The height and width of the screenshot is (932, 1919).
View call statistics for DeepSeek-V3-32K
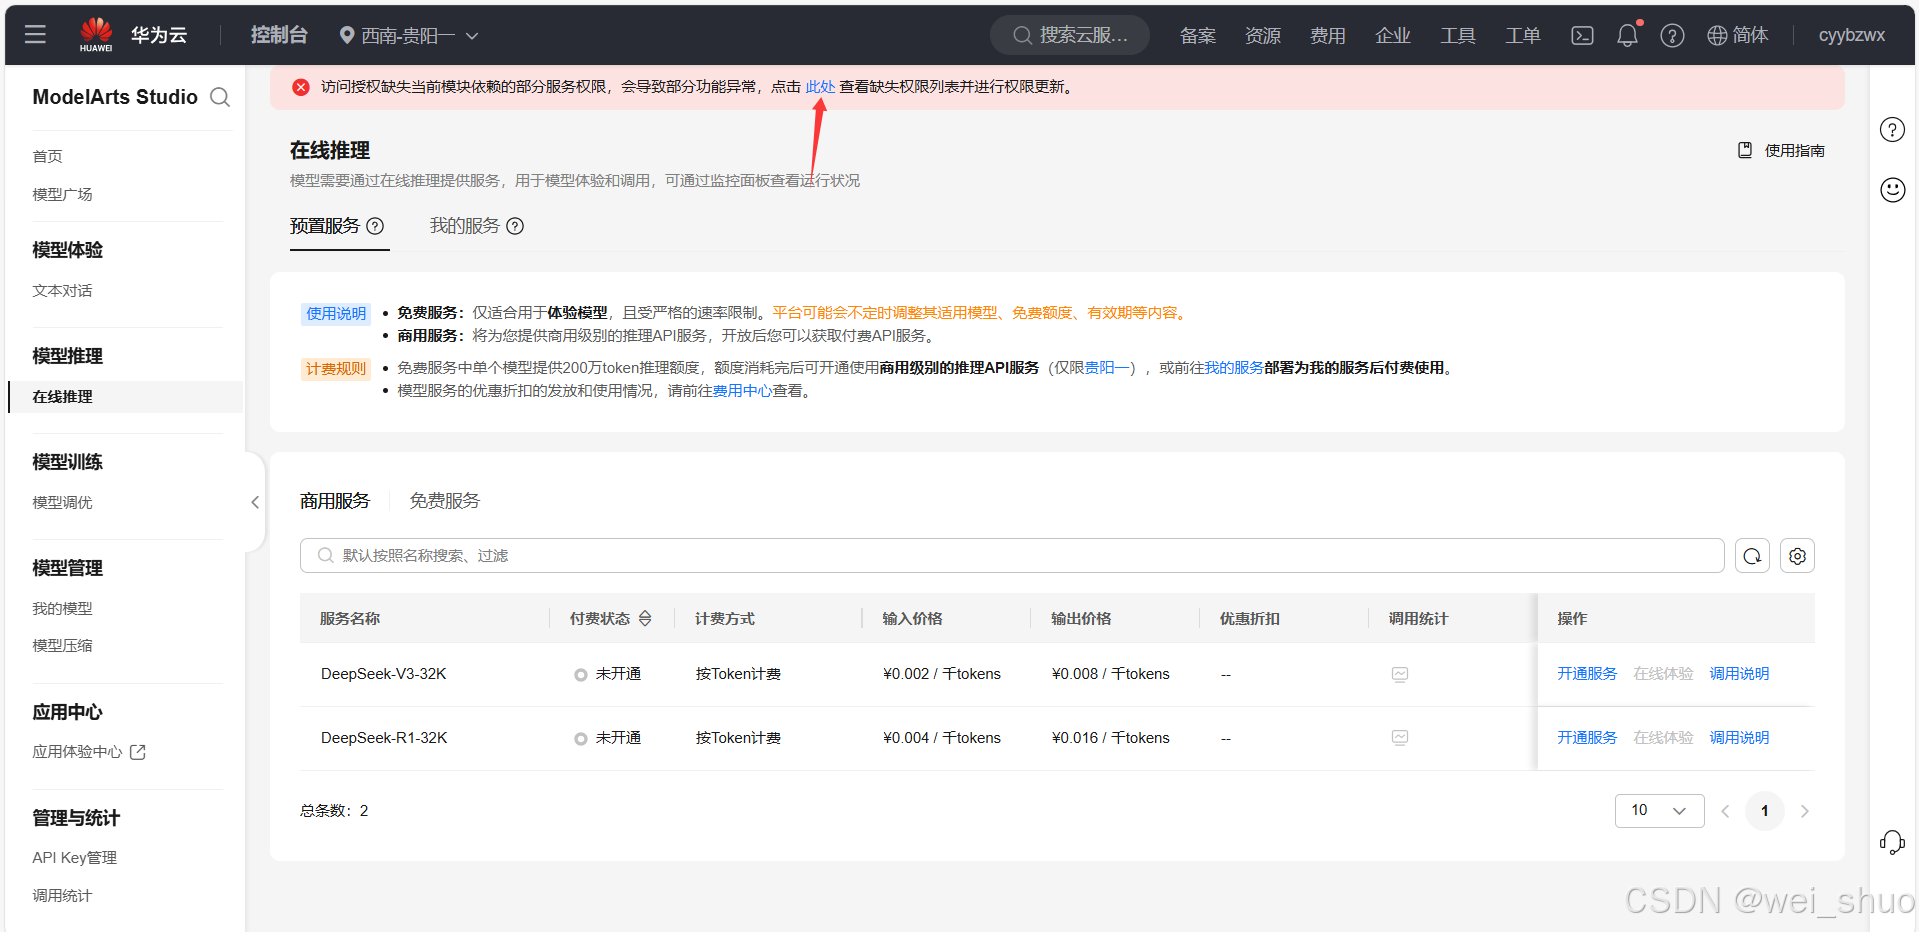tap(1400, 674)
